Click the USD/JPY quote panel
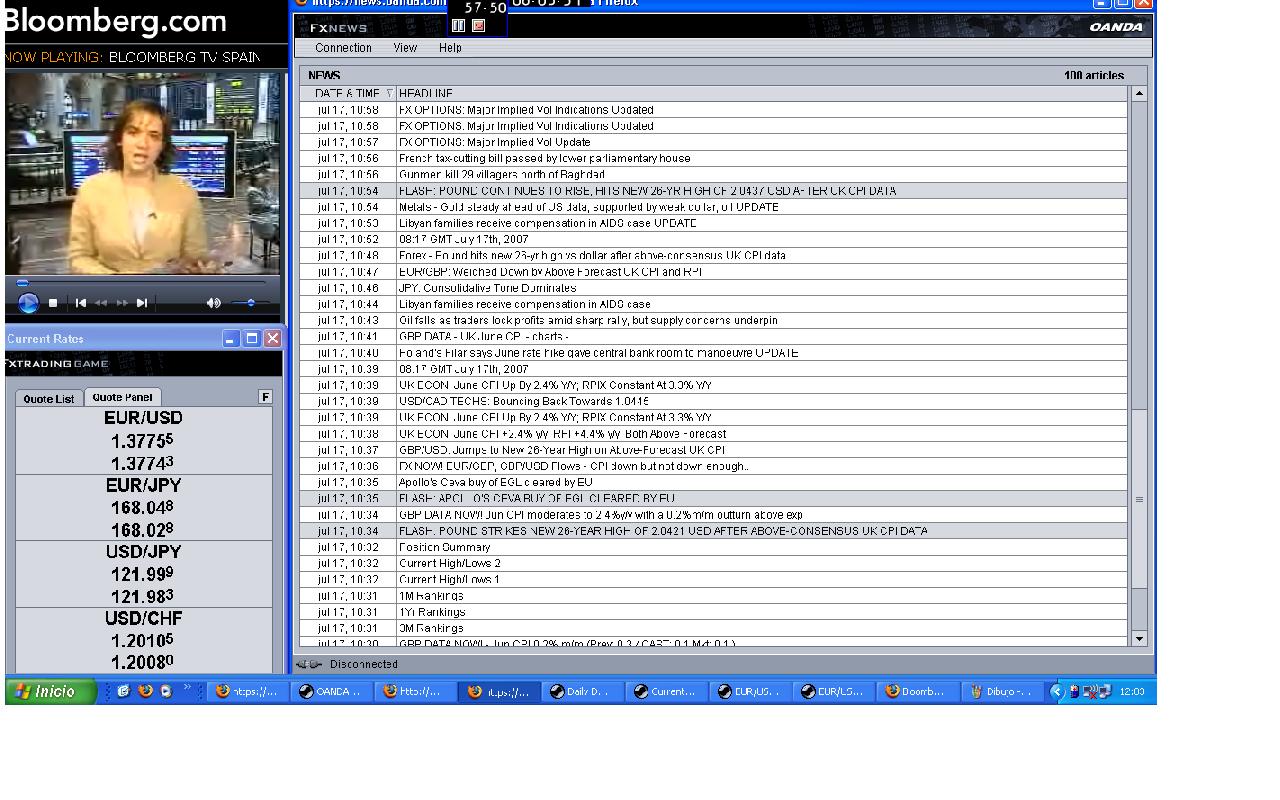The image size is (1280, 800). point(144,574)
